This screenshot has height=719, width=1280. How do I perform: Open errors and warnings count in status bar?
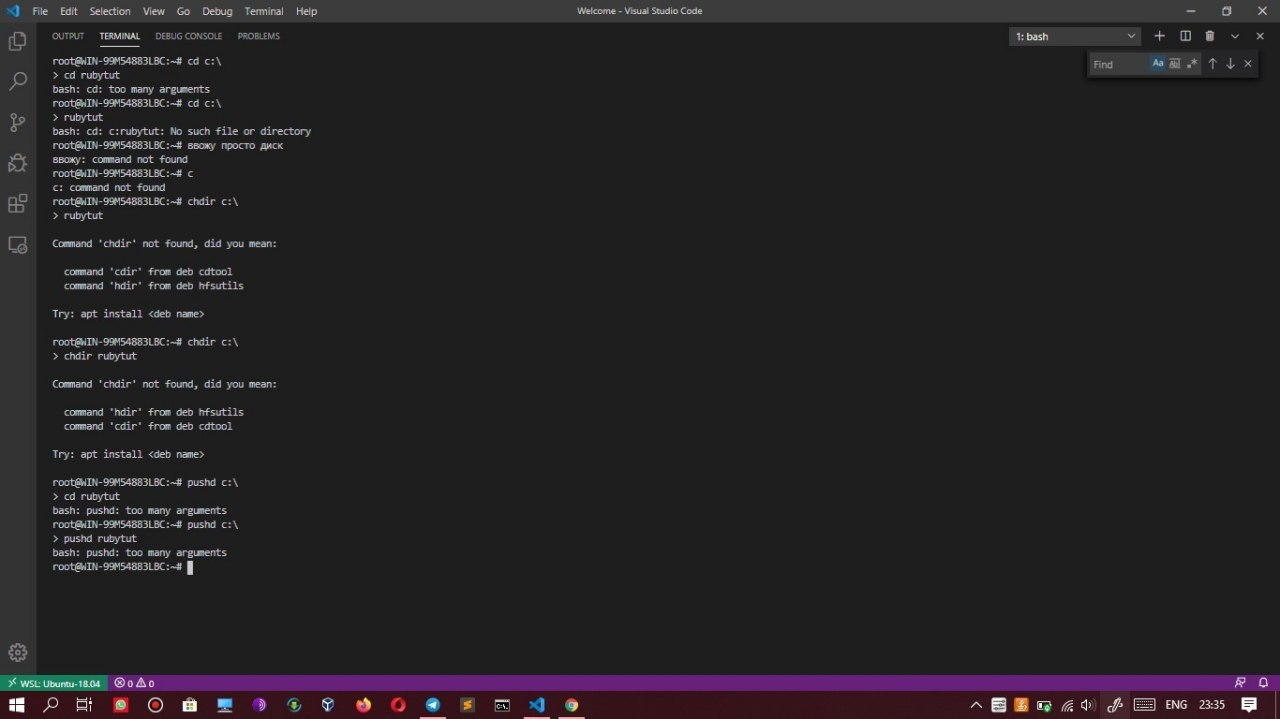tap(134, 683)
